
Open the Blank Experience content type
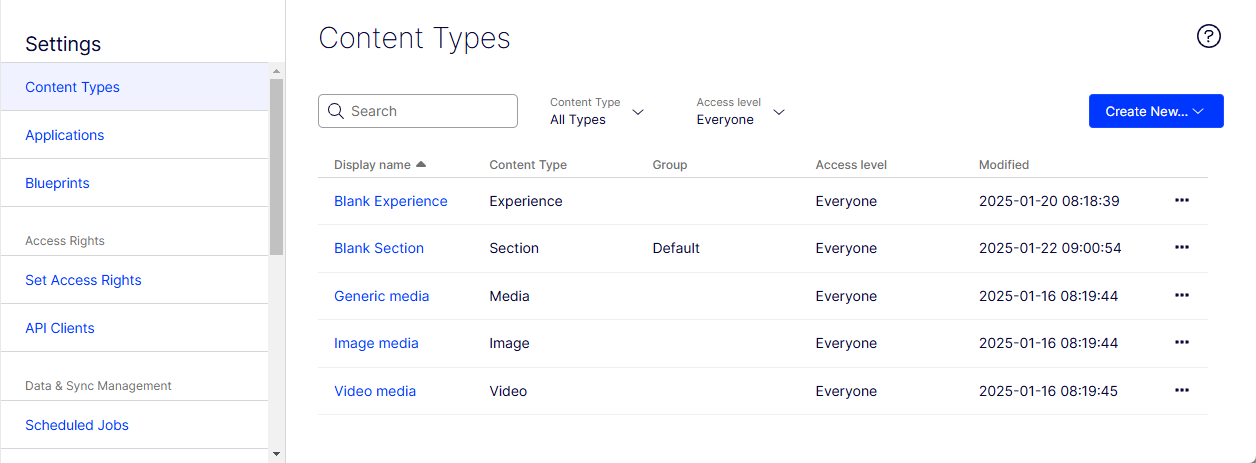pyautogui.click(x=391, y=201)
